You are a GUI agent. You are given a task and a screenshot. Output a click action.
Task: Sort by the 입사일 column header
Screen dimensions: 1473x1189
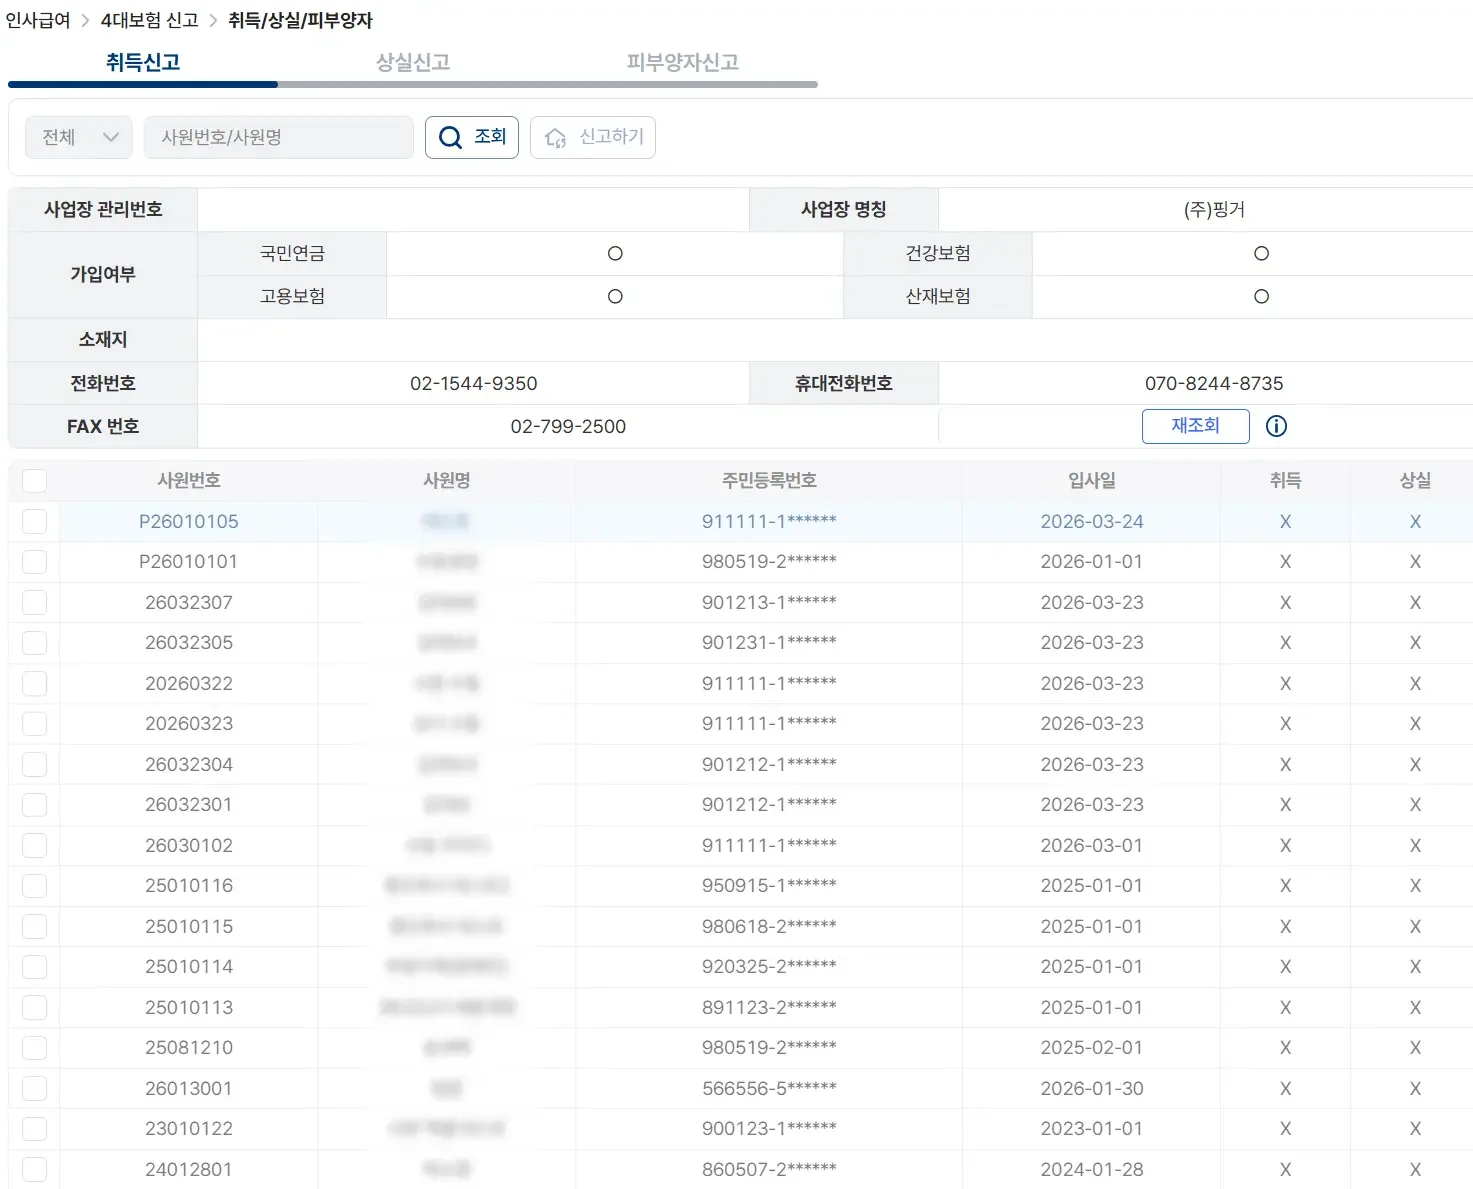click(x=1091, y=481)
